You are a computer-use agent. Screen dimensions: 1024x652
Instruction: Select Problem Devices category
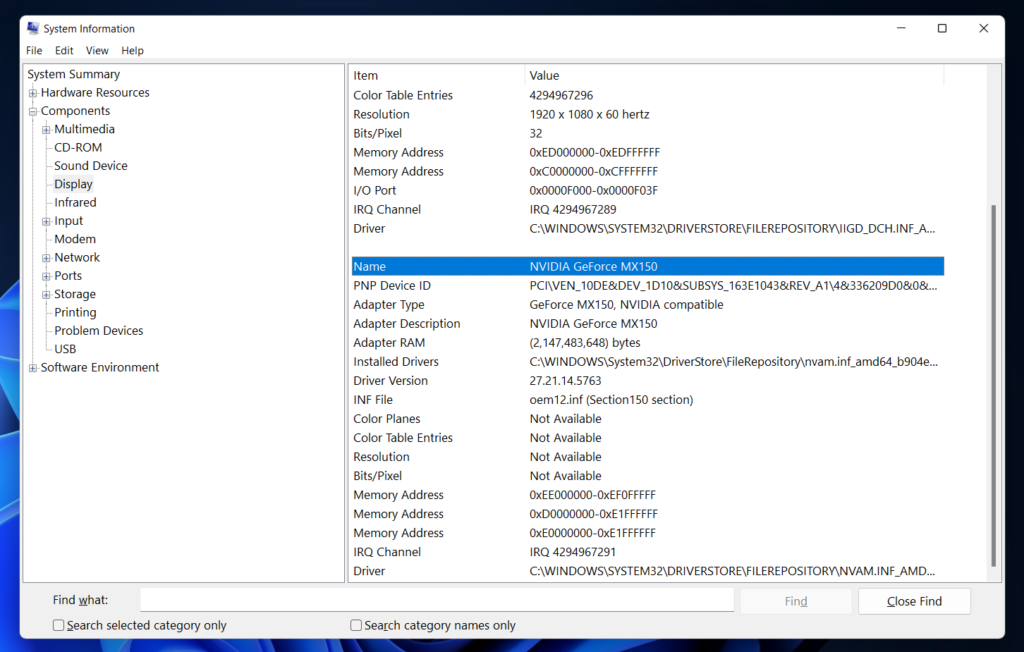pos(98,331)
